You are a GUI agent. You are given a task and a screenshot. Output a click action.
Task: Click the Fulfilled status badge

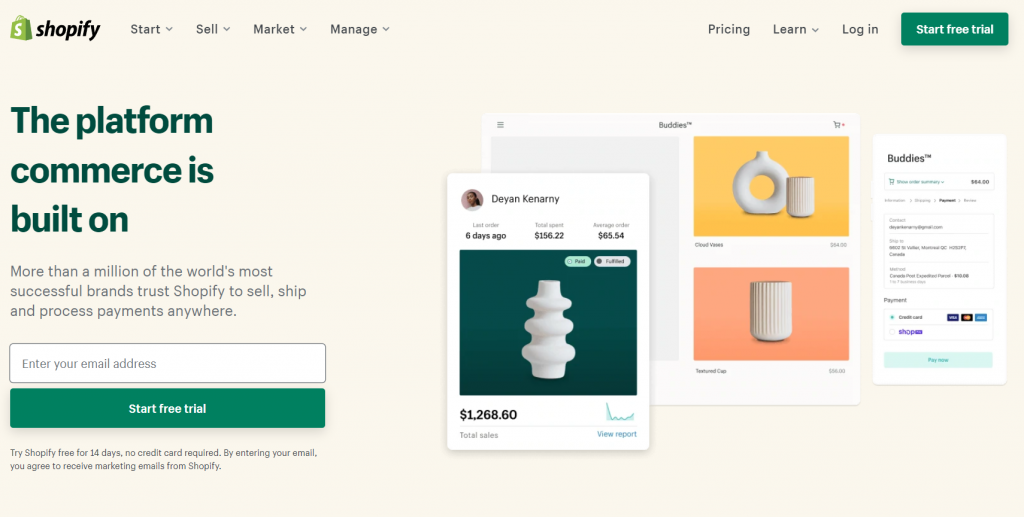pyautogui.click(x=612, y=261)
